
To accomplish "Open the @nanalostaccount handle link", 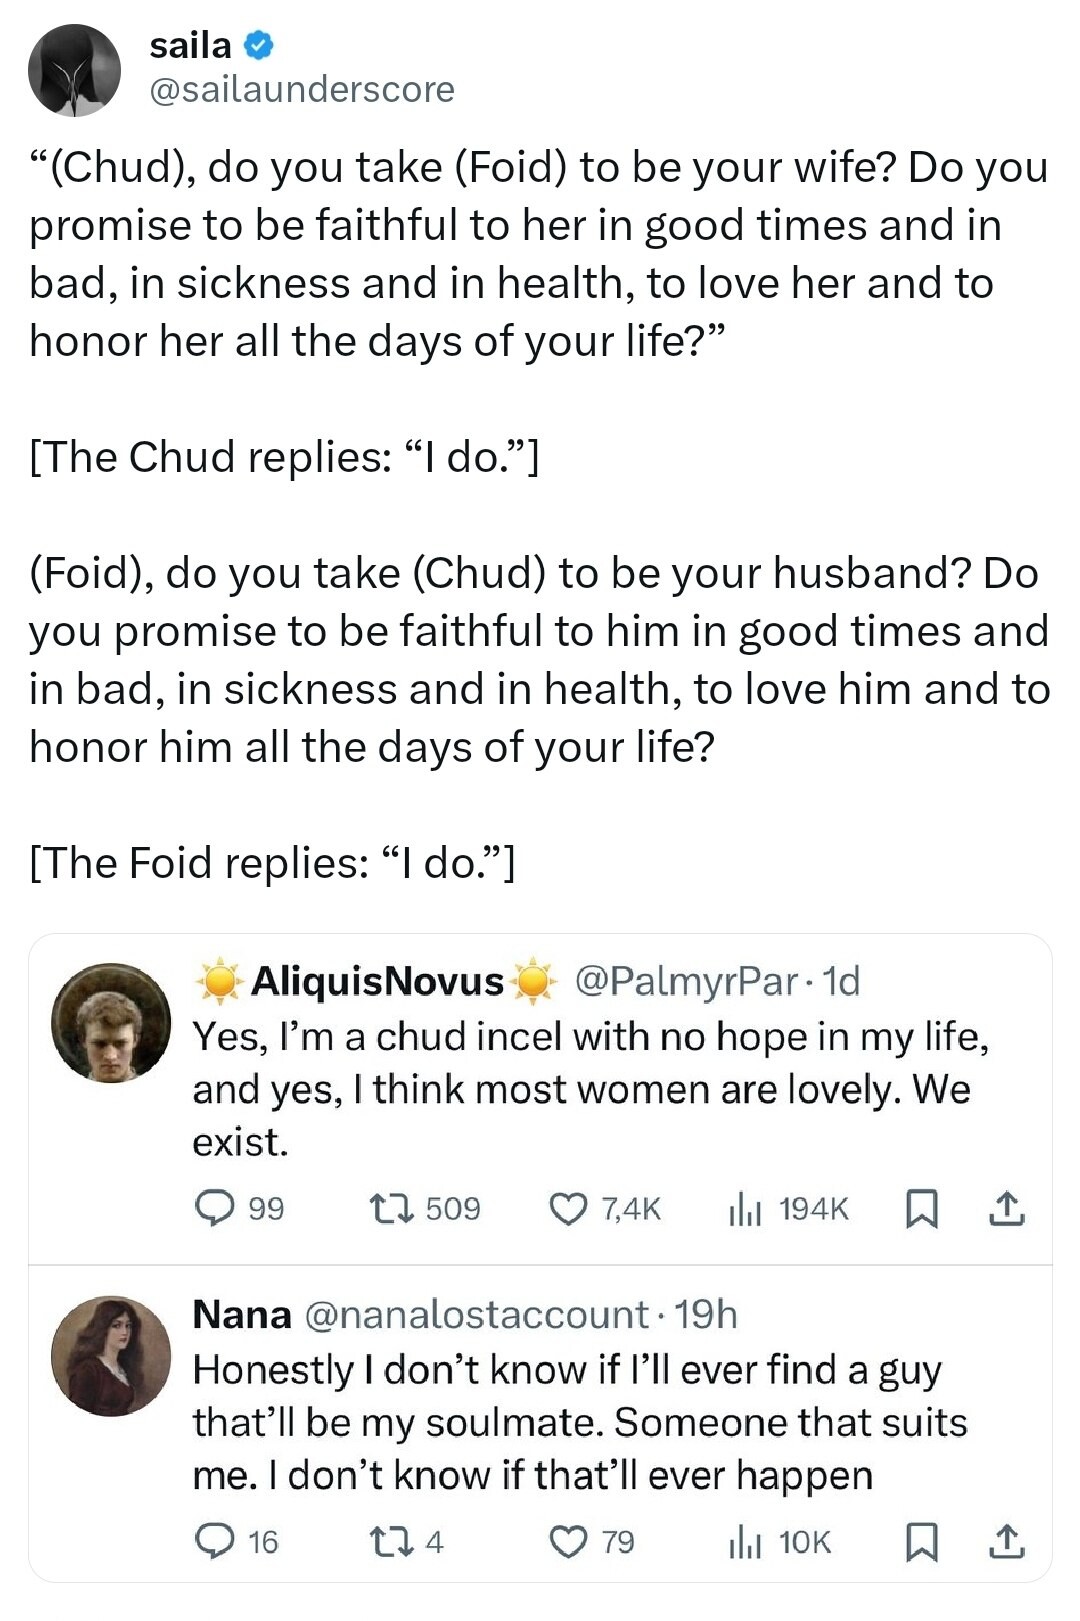I will click(x=475, y=1314).
